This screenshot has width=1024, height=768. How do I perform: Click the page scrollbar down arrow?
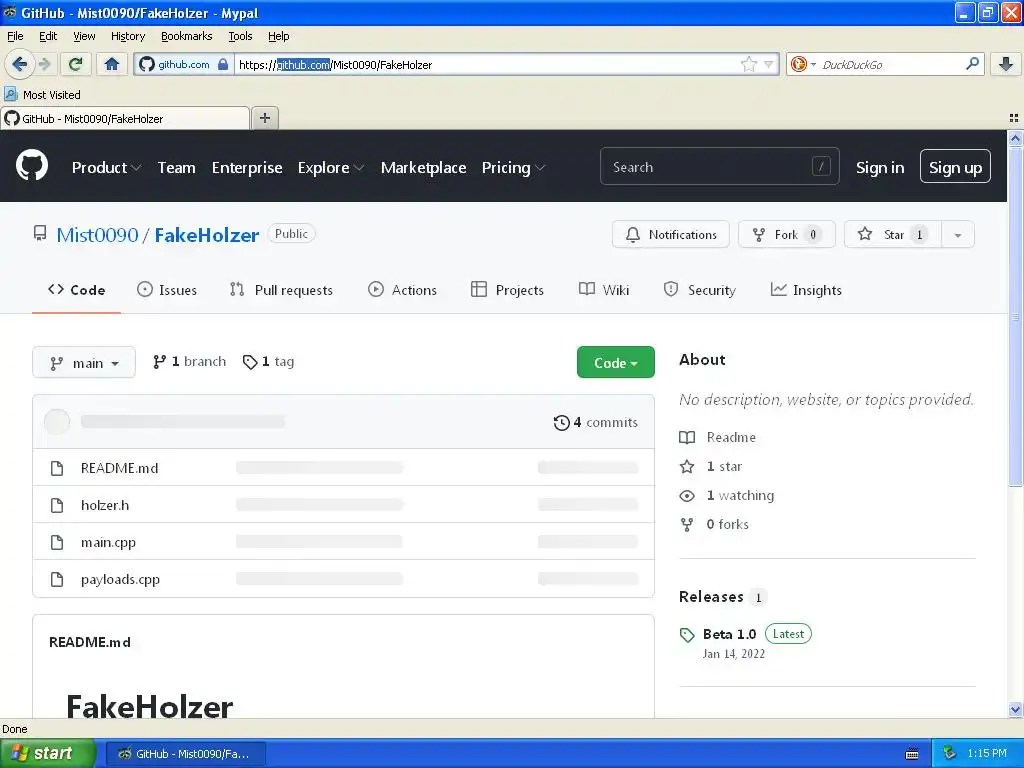pyautogui.click(x=1015, y=709)
